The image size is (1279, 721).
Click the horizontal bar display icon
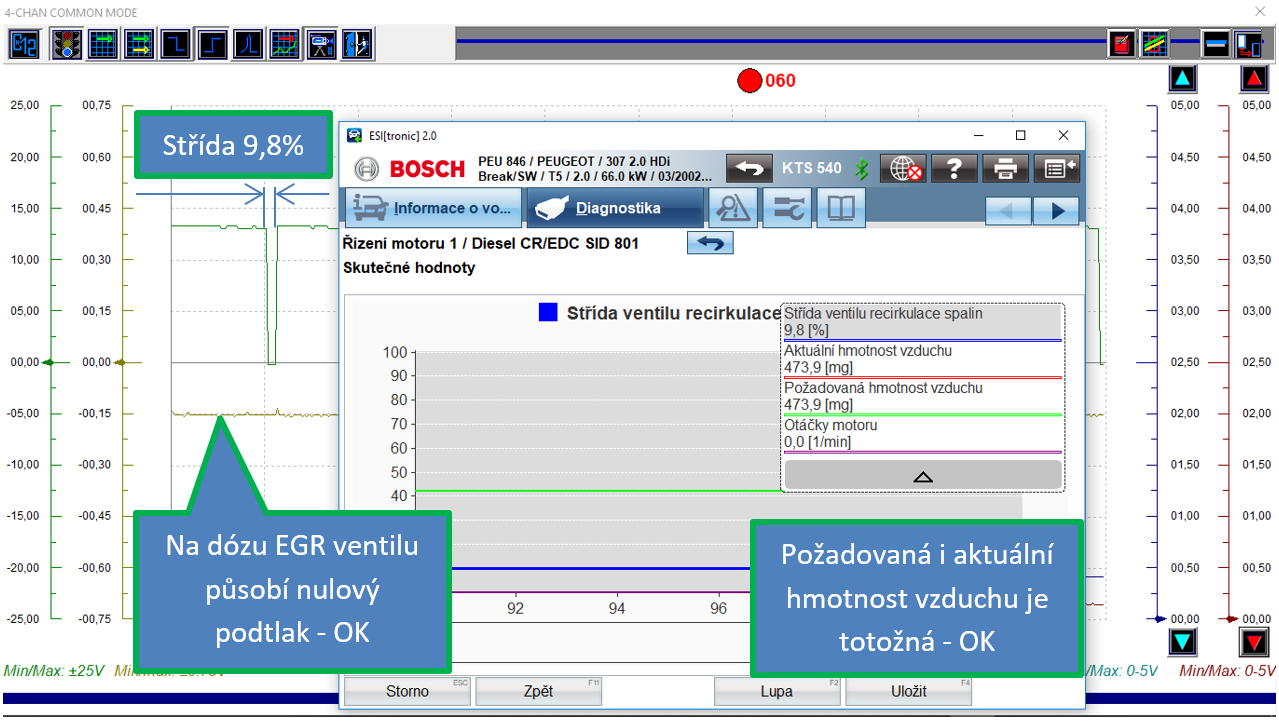pos(1215,44)
